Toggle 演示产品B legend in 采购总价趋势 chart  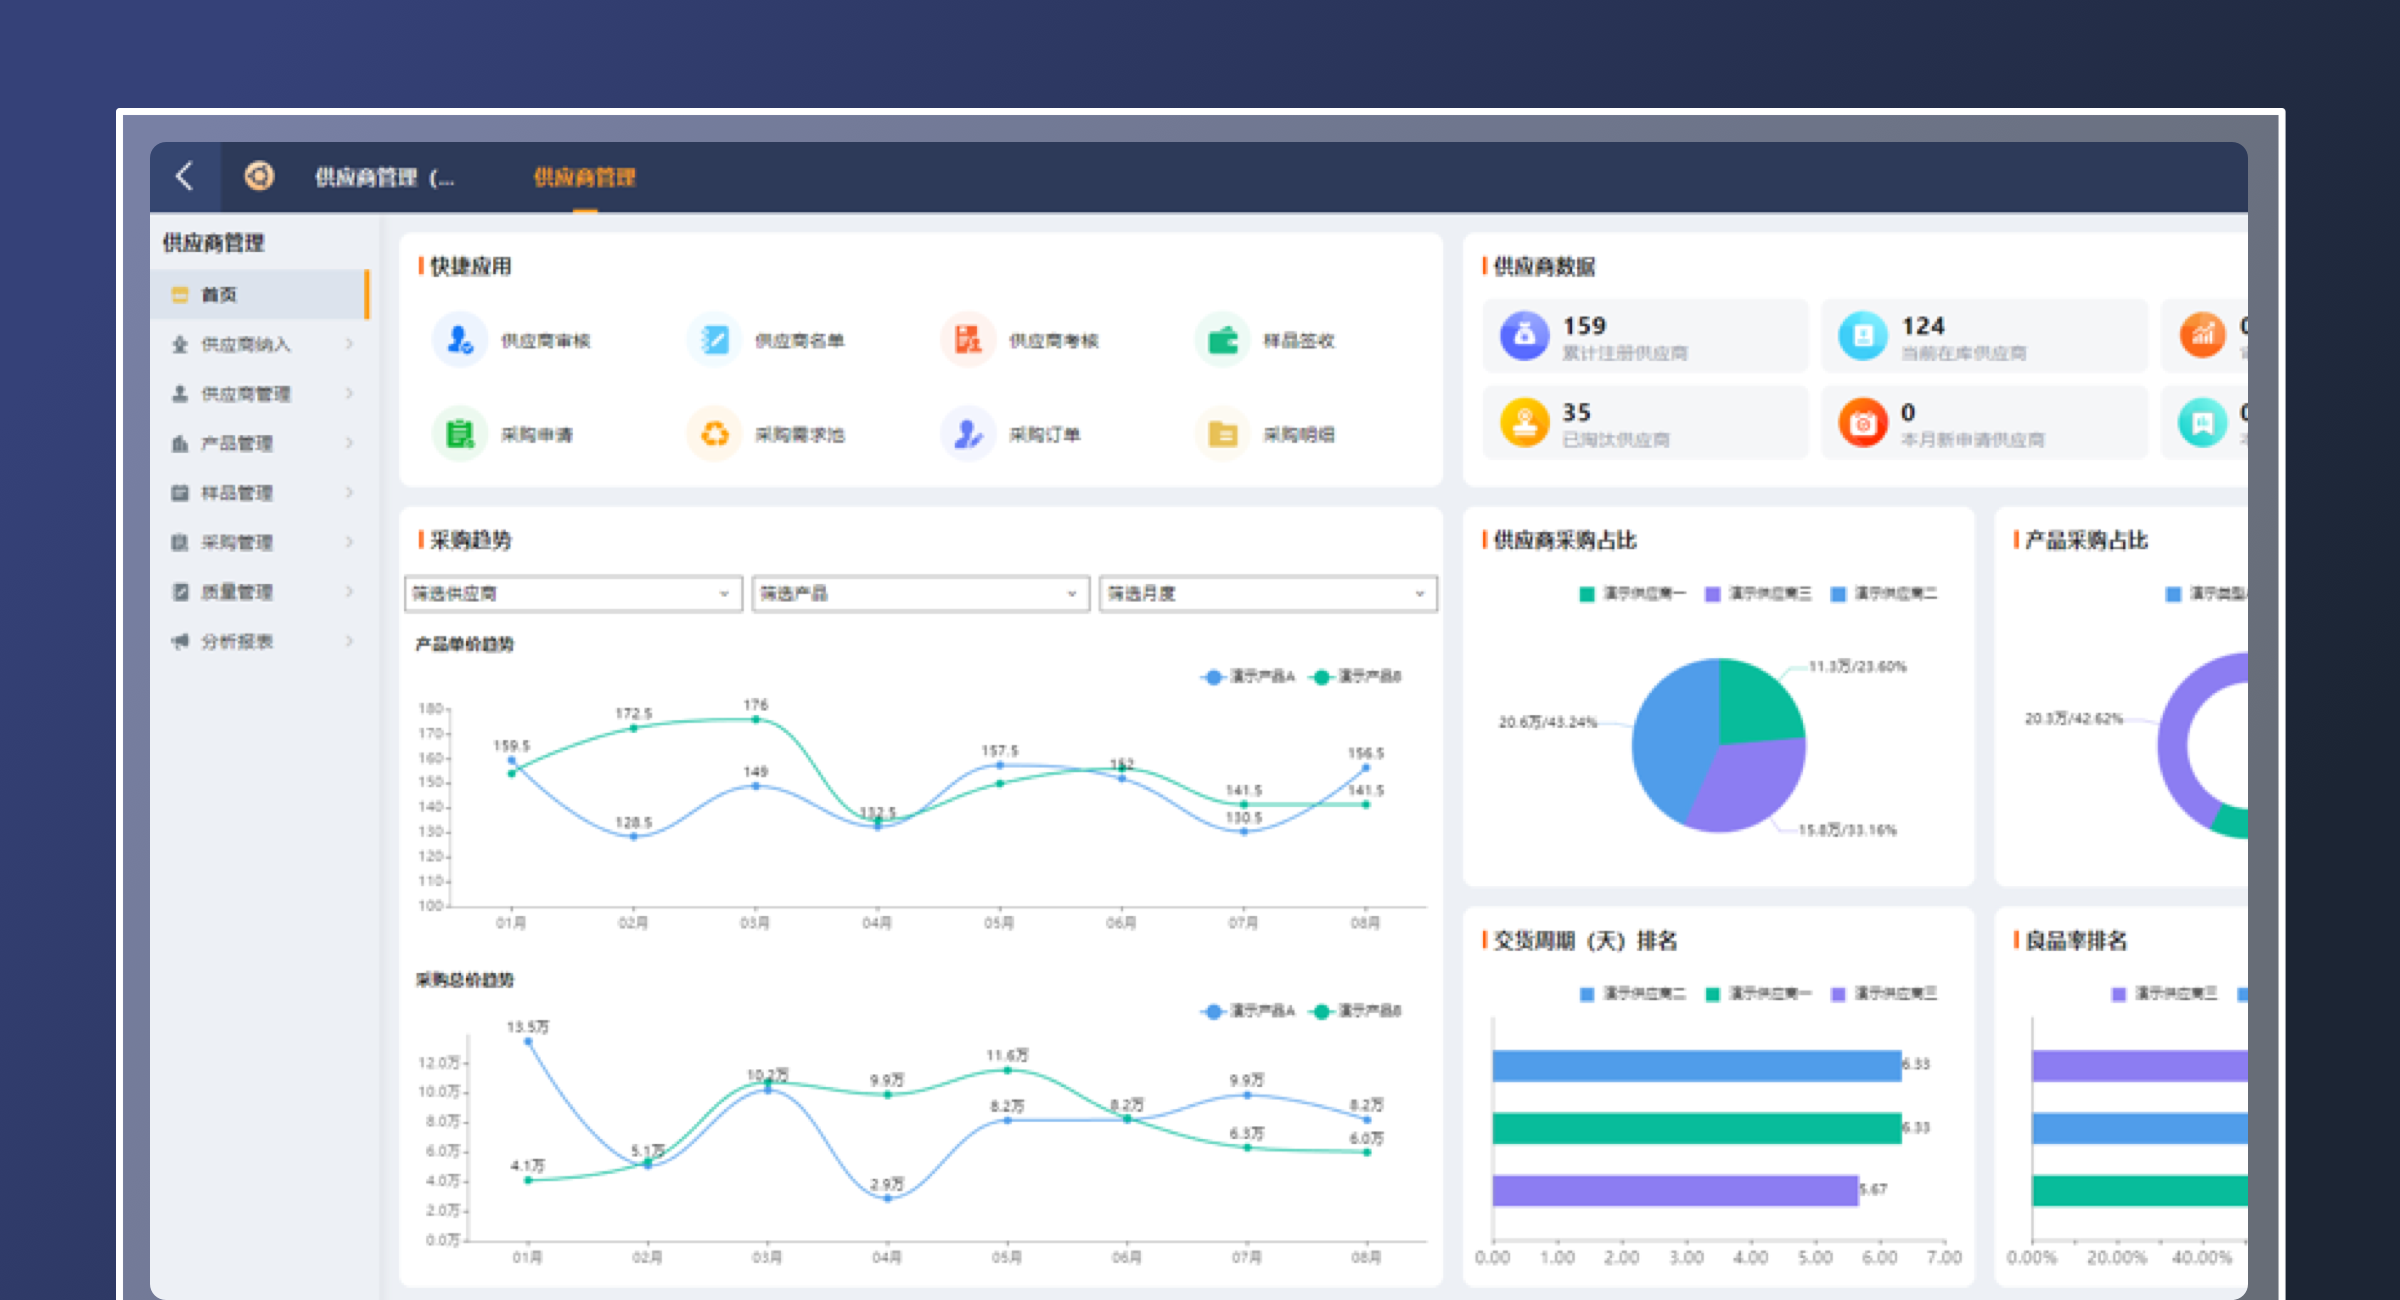[1357, 1011]
